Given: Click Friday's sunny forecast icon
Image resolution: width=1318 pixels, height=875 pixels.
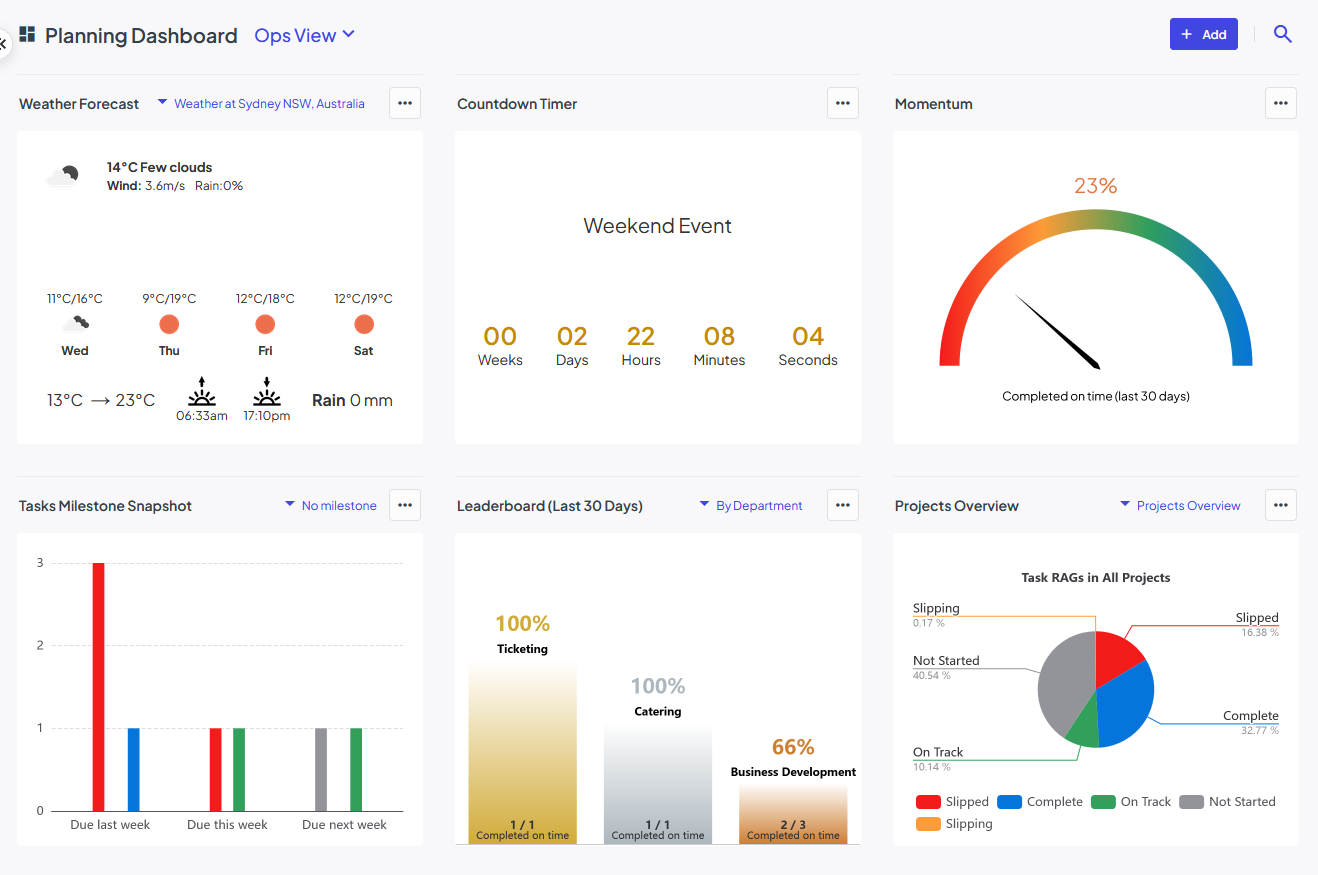Looking at the screenshot, I should pos(265,324).
